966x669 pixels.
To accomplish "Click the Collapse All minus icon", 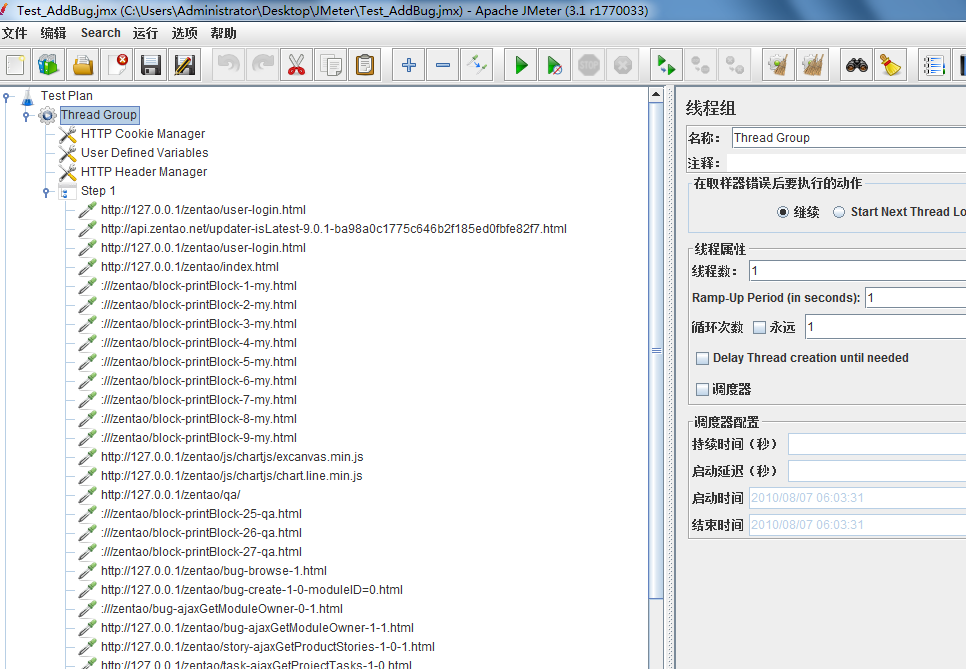I will (x=443, y=65).
